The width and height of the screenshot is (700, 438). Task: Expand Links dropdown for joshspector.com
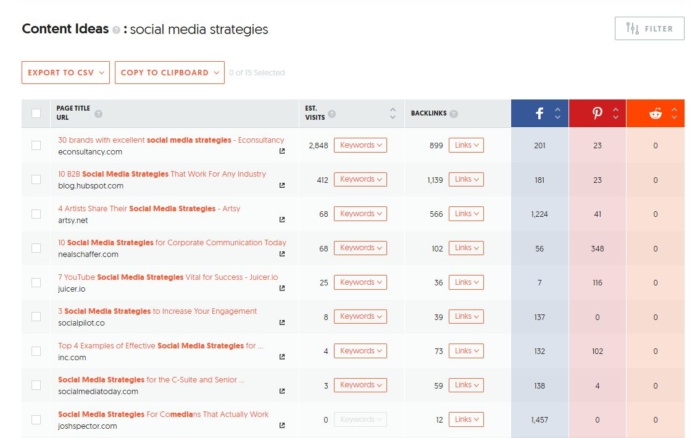coord(466,419)
